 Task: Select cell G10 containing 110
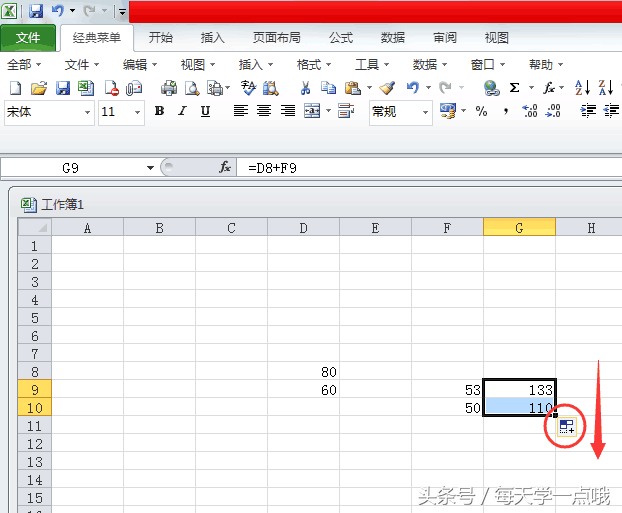pos(519,407)
